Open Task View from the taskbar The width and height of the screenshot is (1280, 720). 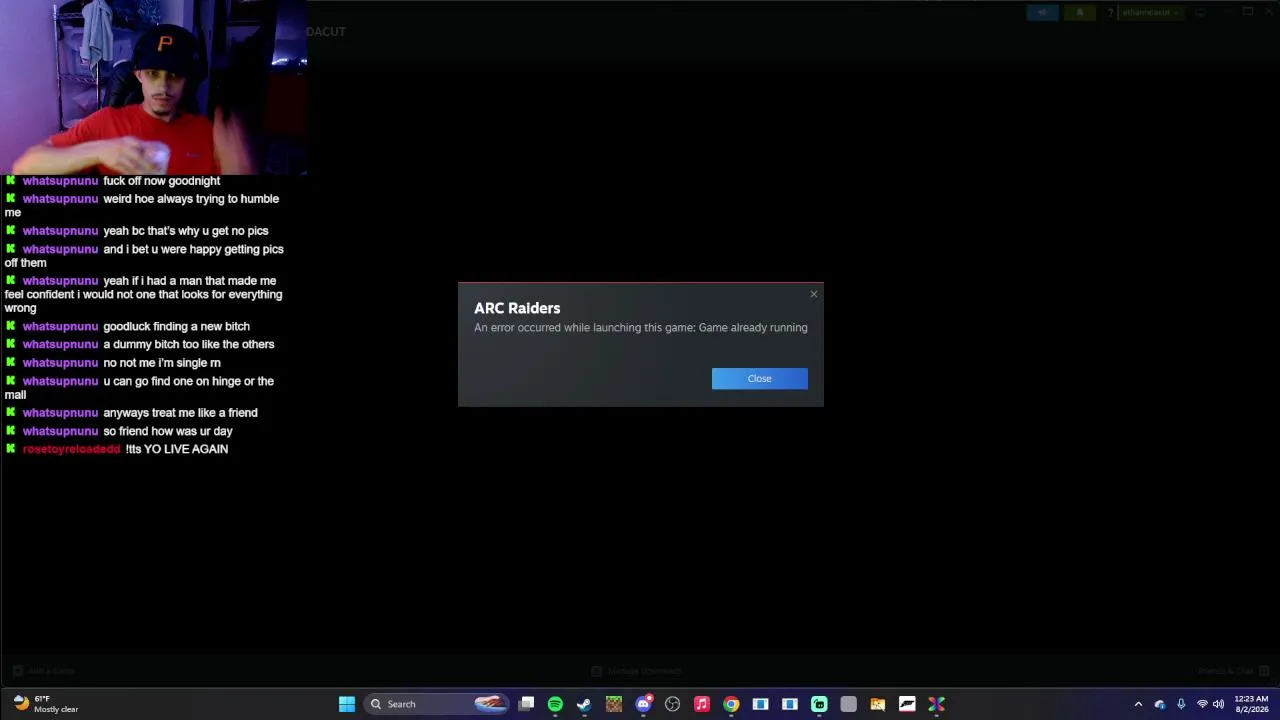point(526,704)
